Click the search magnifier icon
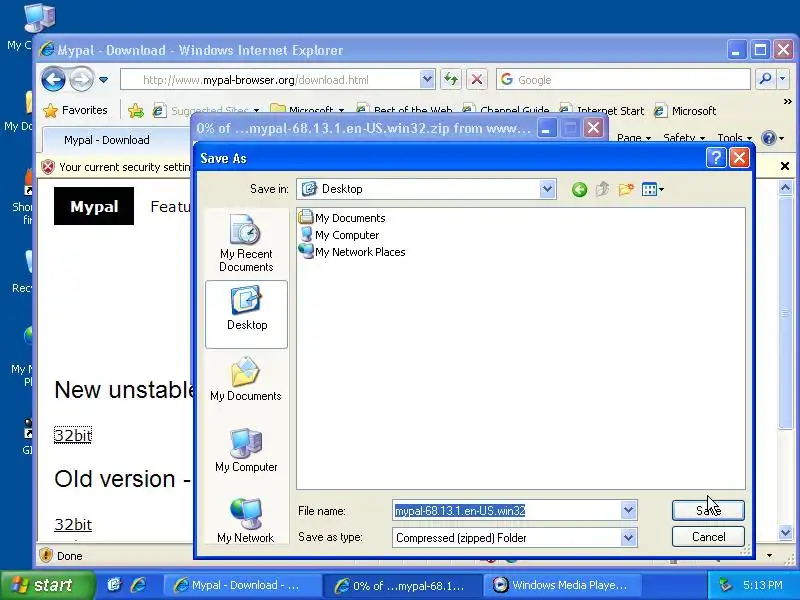This screenshot has width=800, height=600. pyautogui.click(x=765, y=79)
